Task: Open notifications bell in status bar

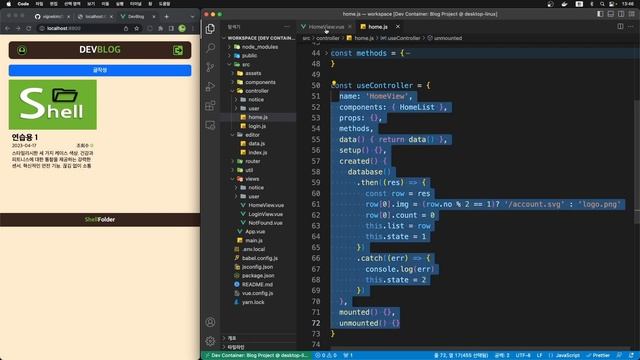Action: 631,355
